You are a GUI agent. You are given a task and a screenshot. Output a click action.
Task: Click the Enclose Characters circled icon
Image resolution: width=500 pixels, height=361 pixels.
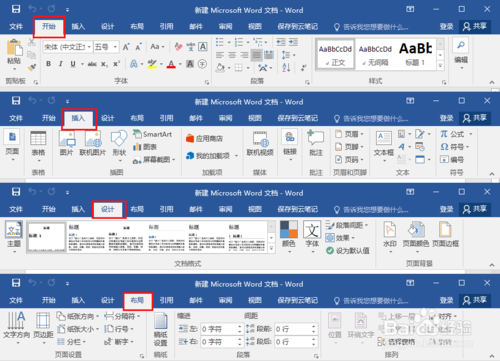click(x=202, y=64)
